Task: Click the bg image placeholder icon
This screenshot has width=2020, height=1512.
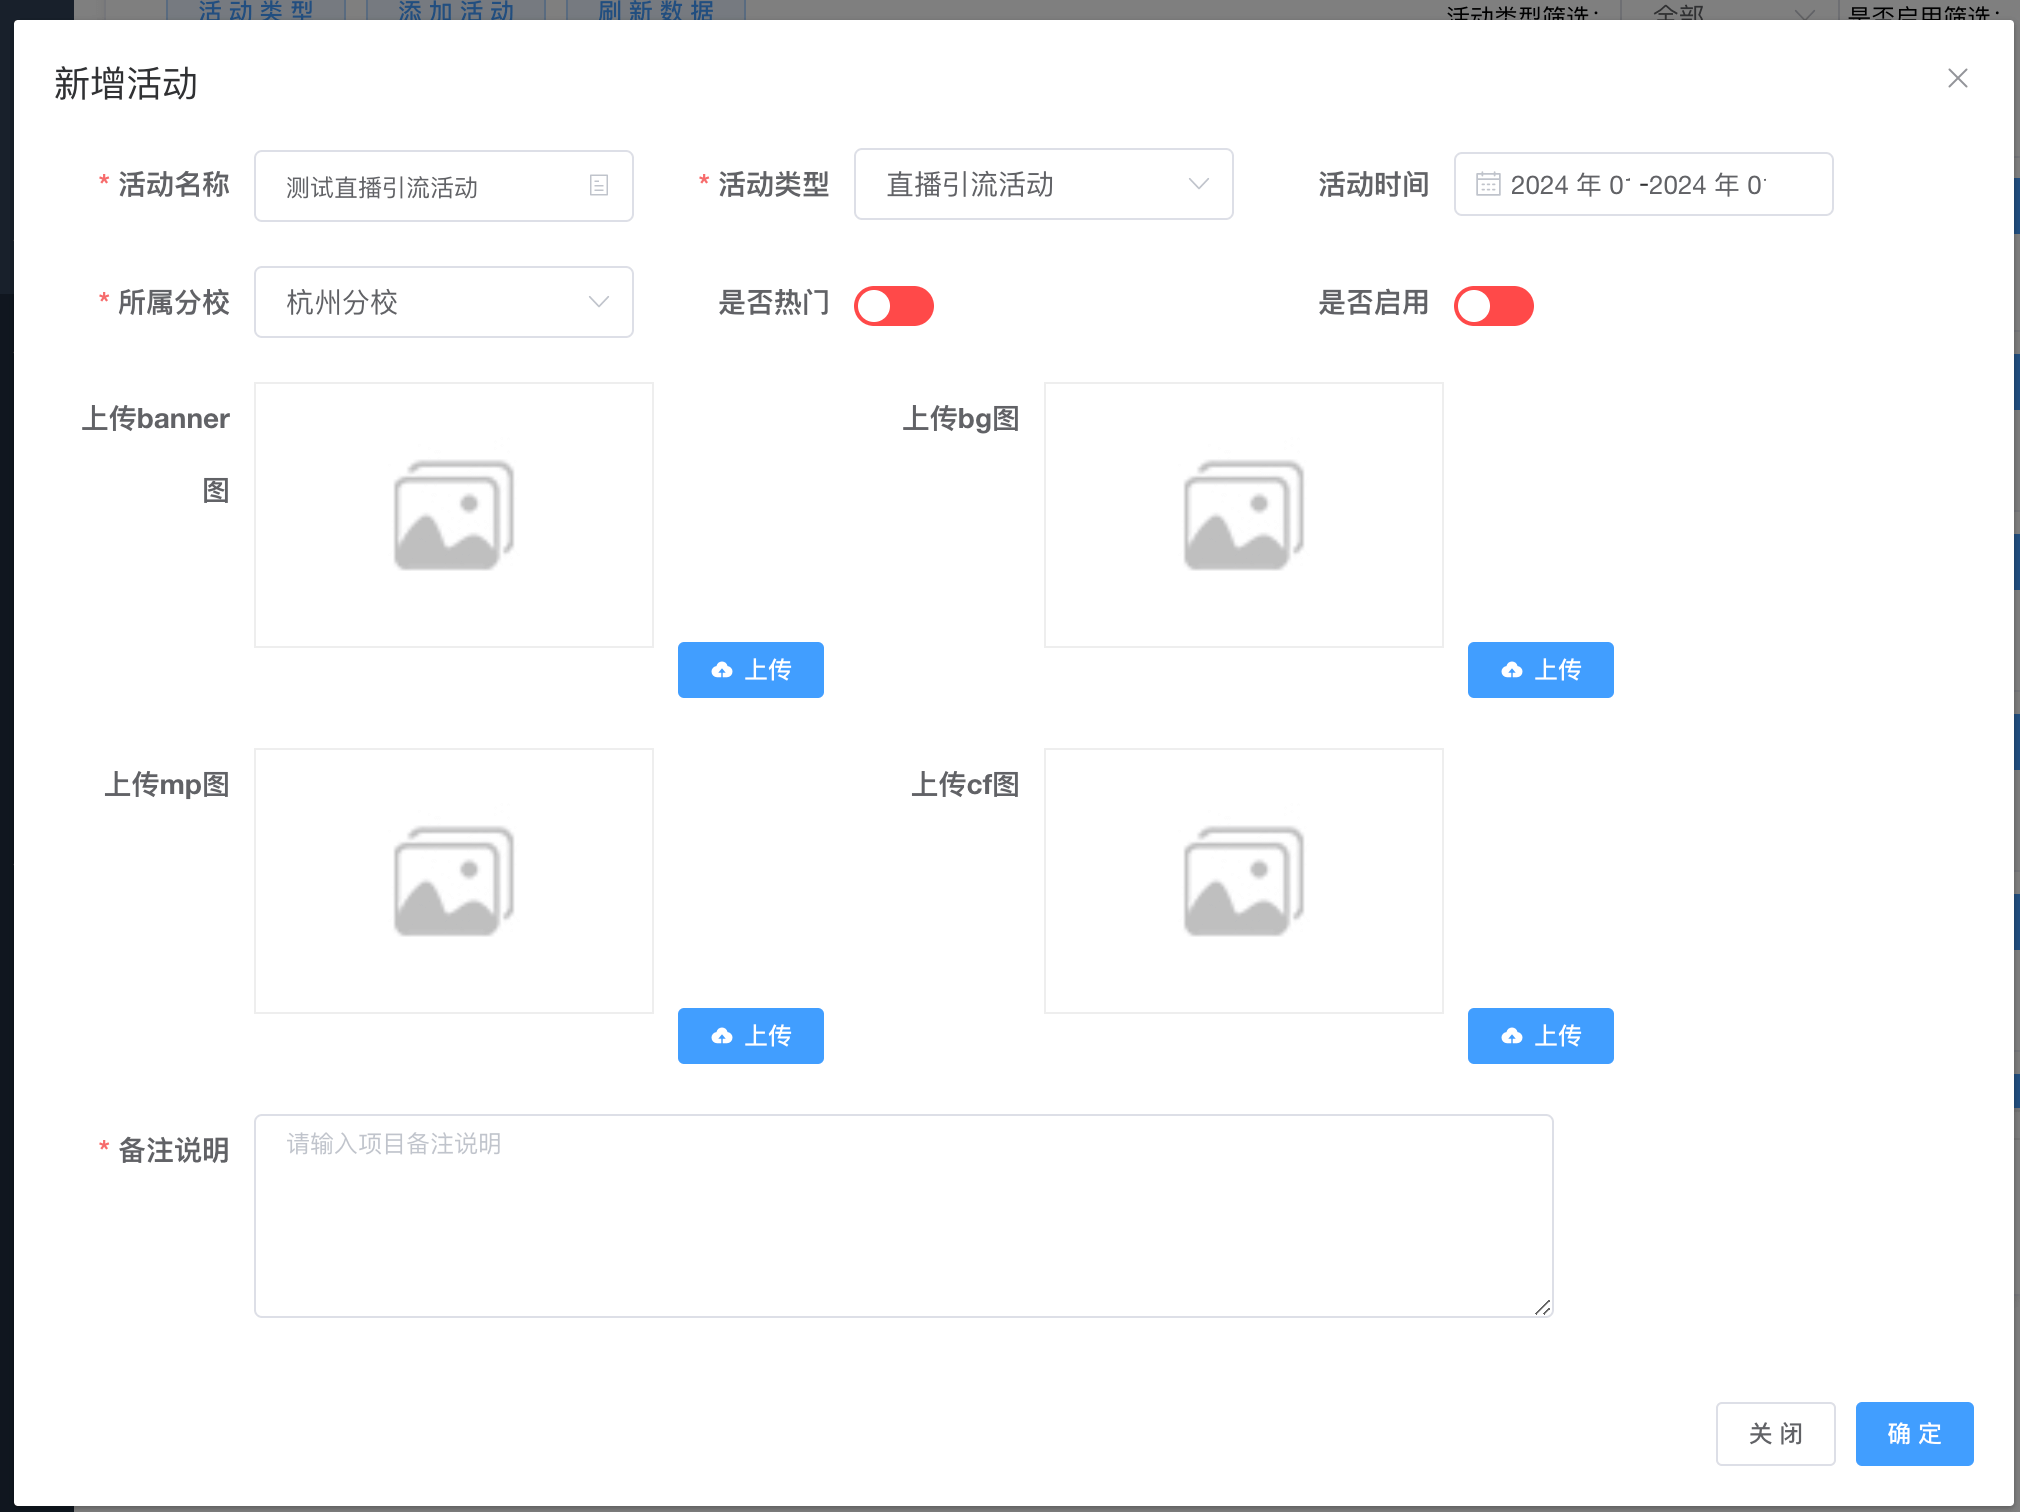Action: click(1244, 515)
